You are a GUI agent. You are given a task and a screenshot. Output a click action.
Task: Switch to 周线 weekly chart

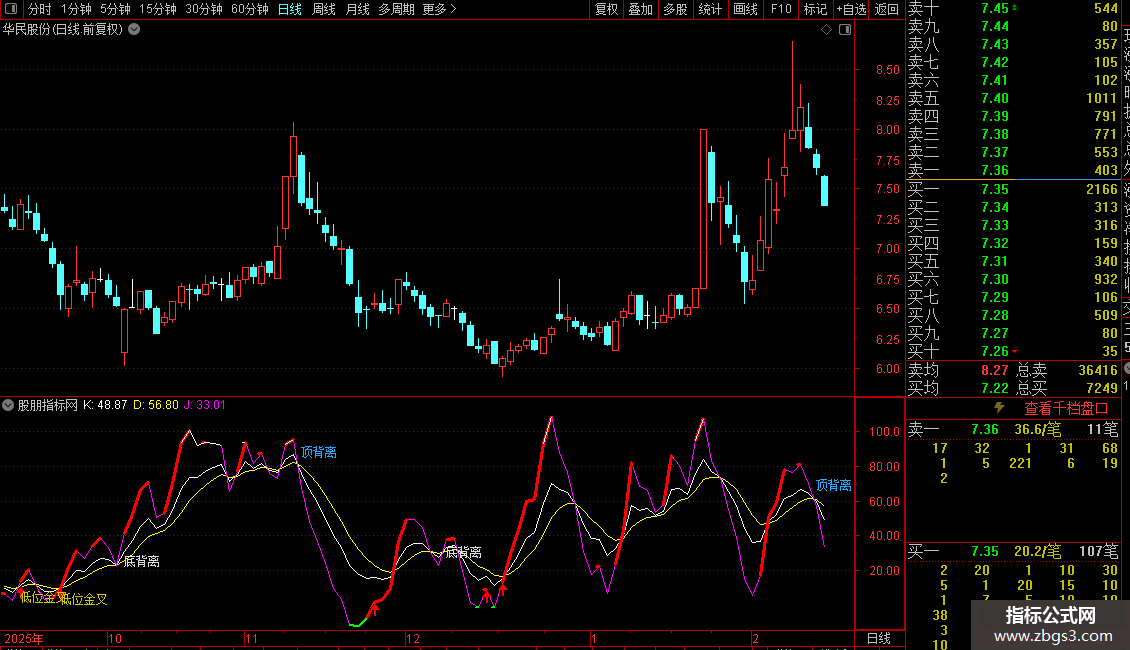pos(324,9)
